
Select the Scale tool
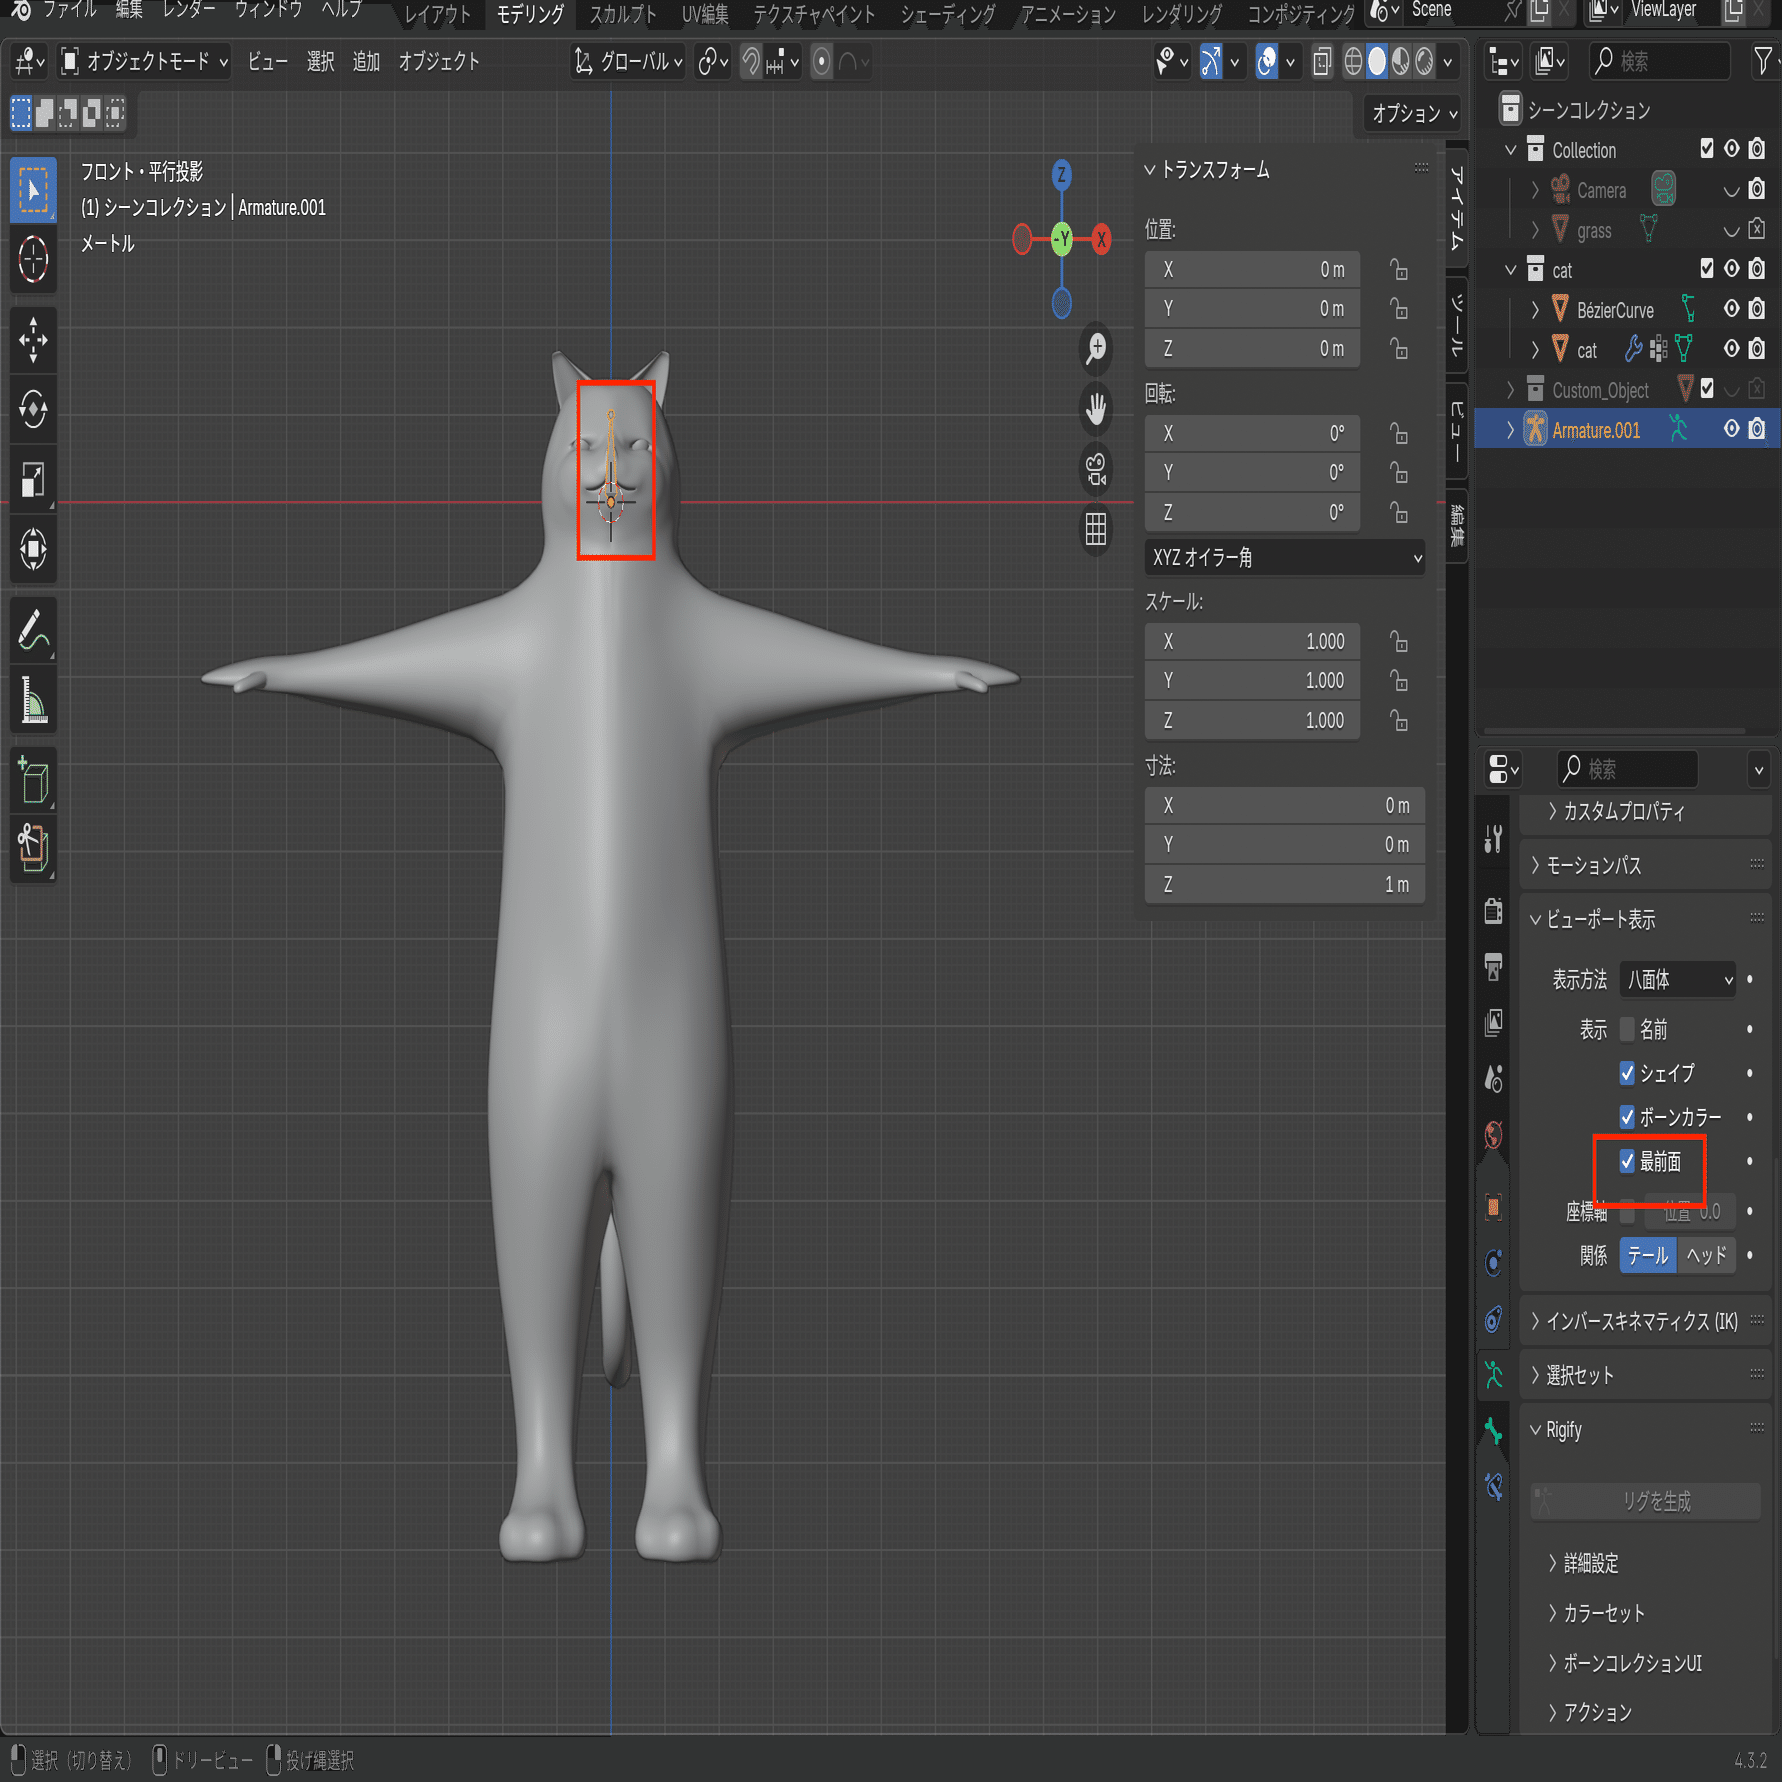coord(33,479)
